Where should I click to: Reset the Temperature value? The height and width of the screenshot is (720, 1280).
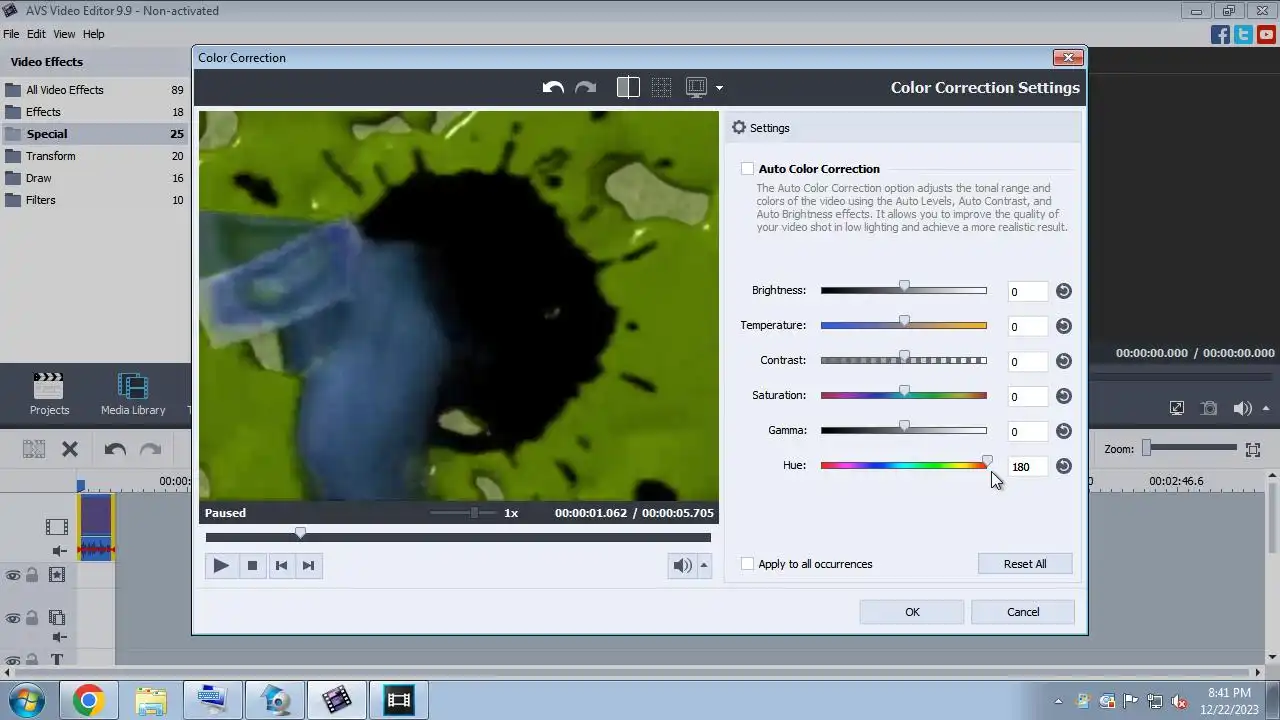pos(1064,326)
